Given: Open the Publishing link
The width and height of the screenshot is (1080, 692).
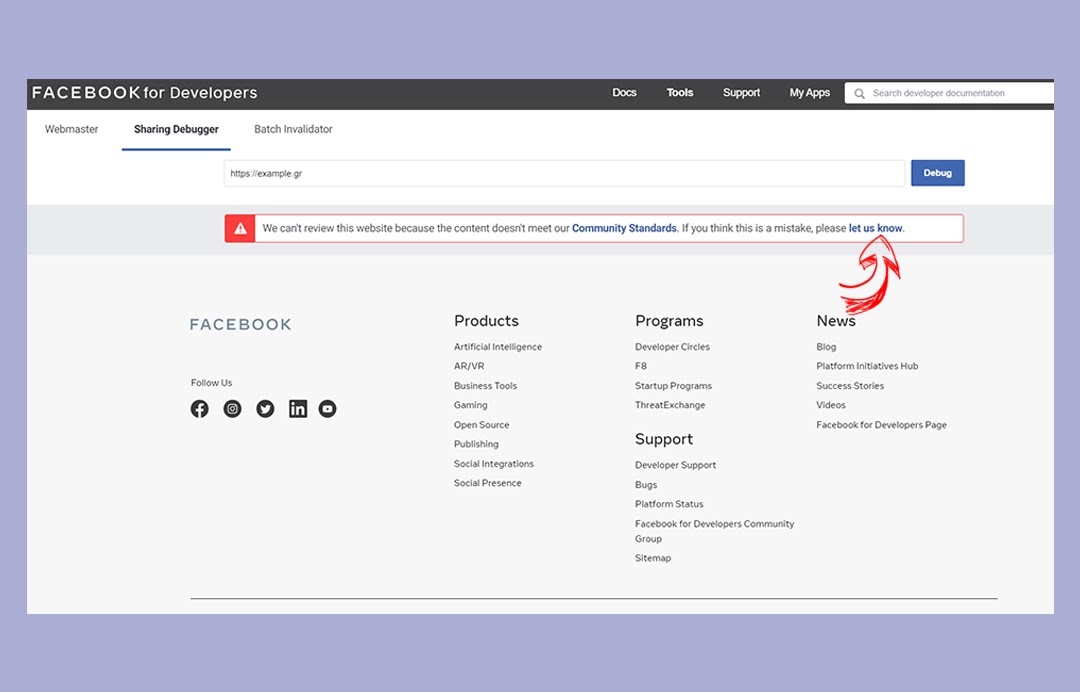Looking at the screenshot, I should (476, 444).
